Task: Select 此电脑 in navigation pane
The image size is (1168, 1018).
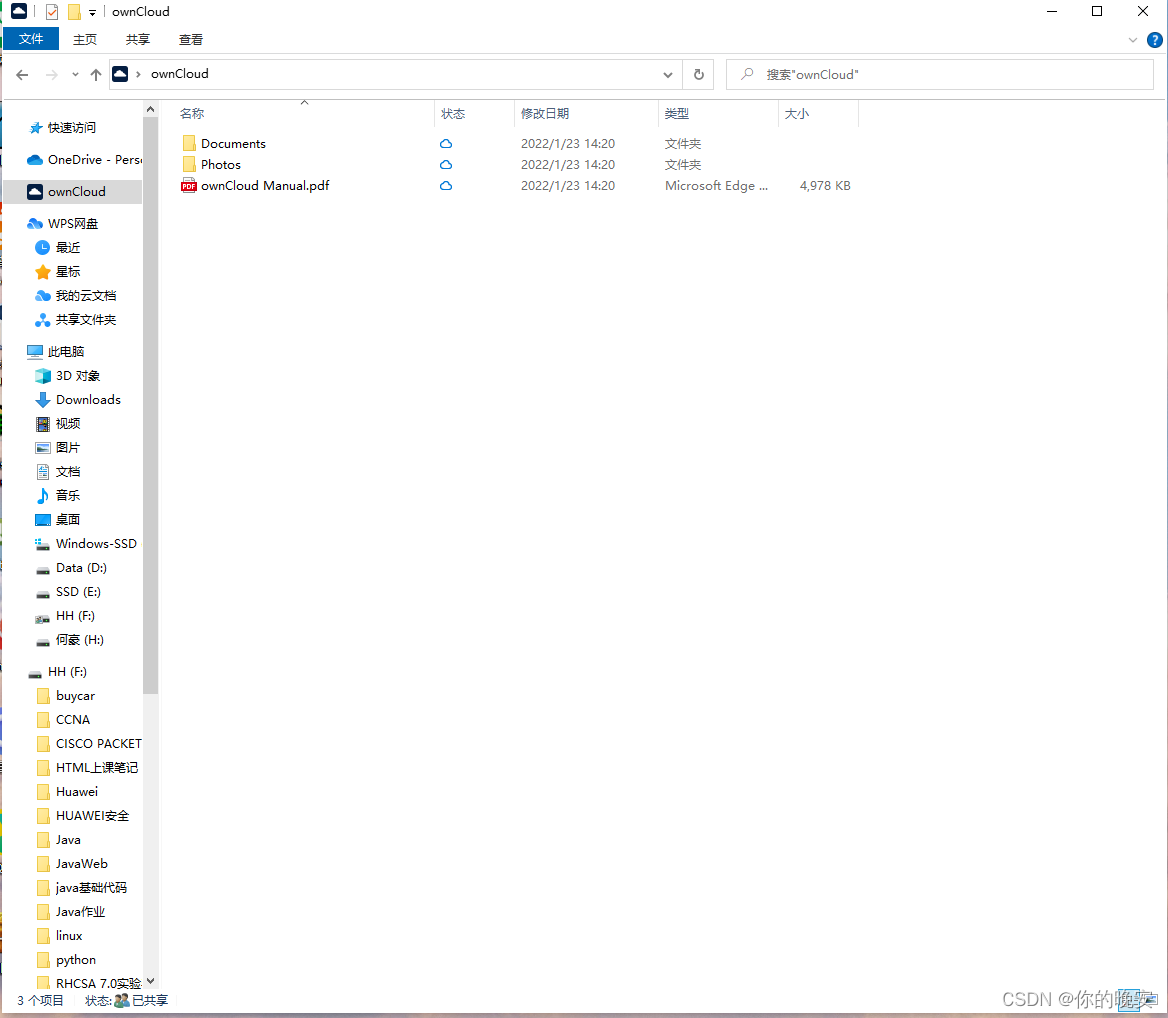Action: 66,351
